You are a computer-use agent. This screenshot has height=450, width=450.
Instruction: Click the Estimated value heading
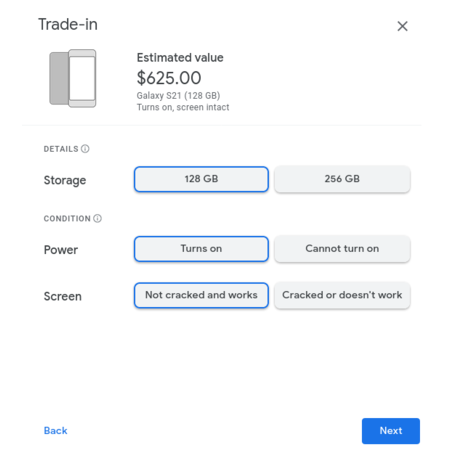tap(180, 57)
